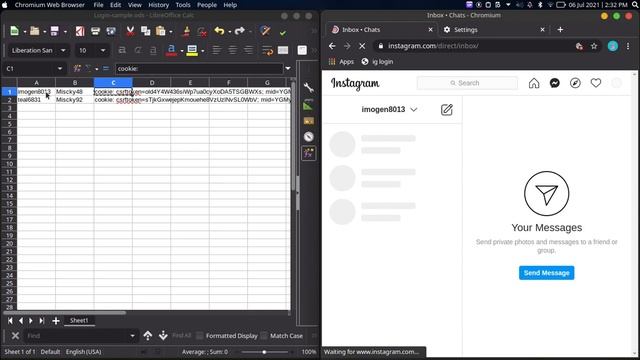Adjust the Calc zoom slider
640x360 pixels.
tap(264, 352)
